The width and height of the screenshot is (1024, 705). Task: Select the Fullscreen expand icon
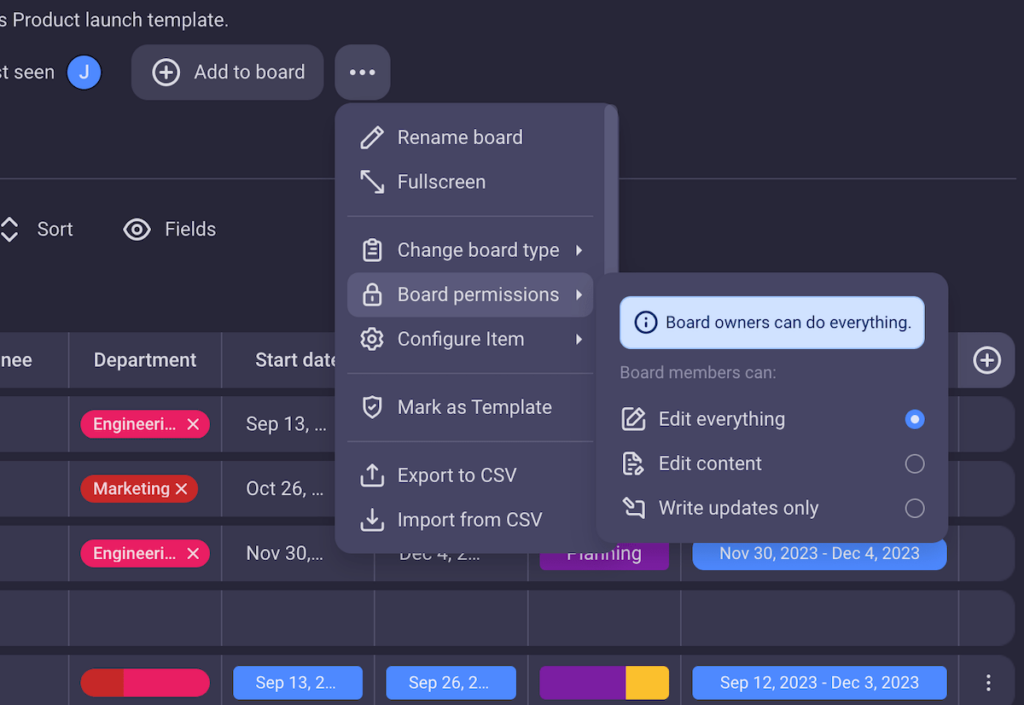[372, 181]
